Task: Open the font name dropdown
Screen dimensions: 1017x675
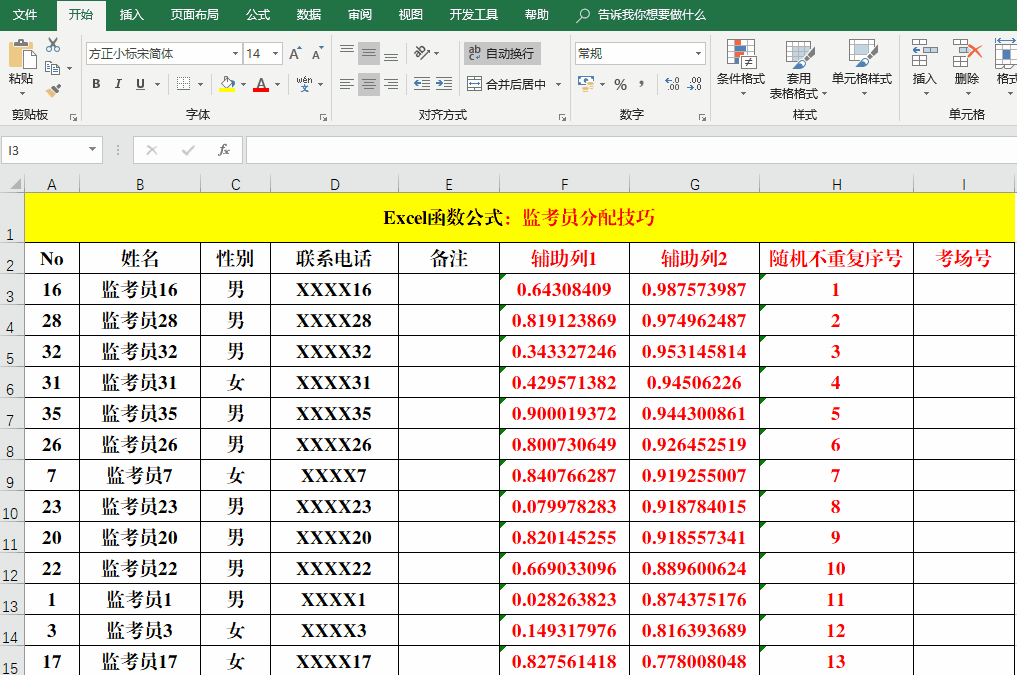Action: click(x=235, y=54)
